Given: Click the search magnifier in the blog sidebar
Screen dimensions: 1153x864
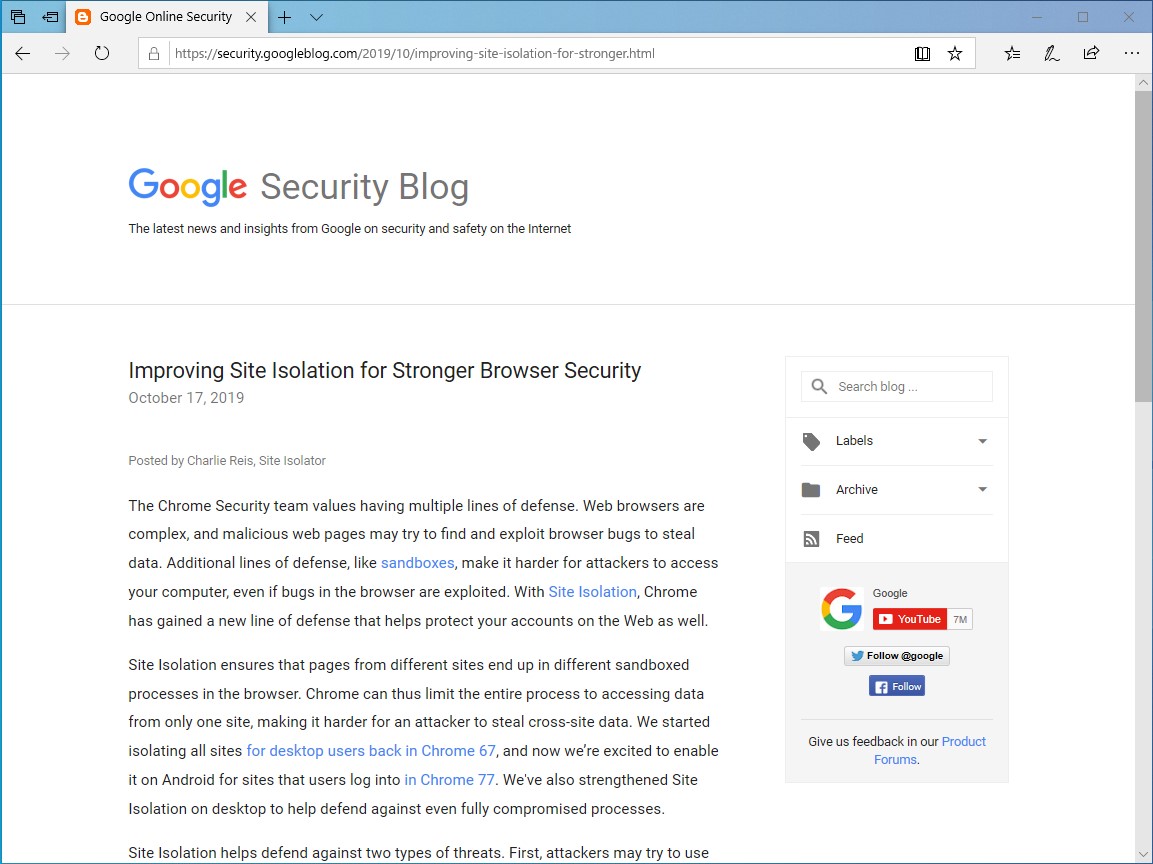Looking at the screenshot, I should click(x=818, y=386).
